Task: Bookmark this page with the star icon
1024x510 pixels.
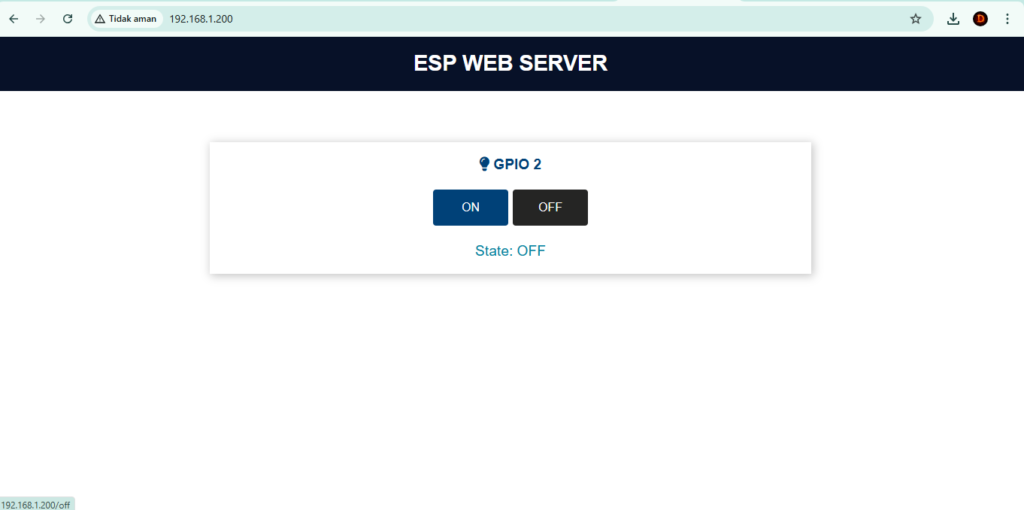Action: coord(915,19)
